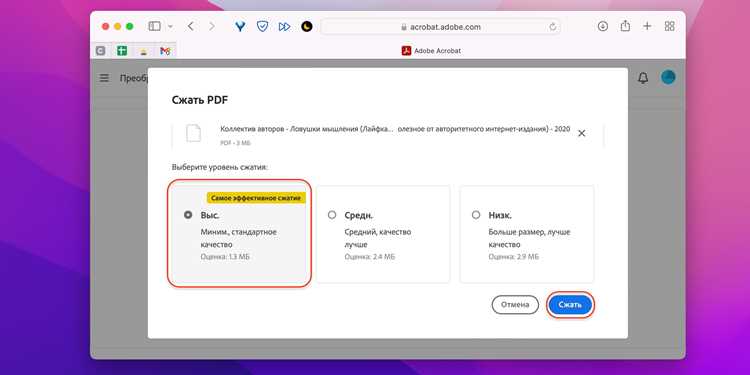Open the Acrobat hamburger menu
750x375 pixels.
tap(104, 78)
